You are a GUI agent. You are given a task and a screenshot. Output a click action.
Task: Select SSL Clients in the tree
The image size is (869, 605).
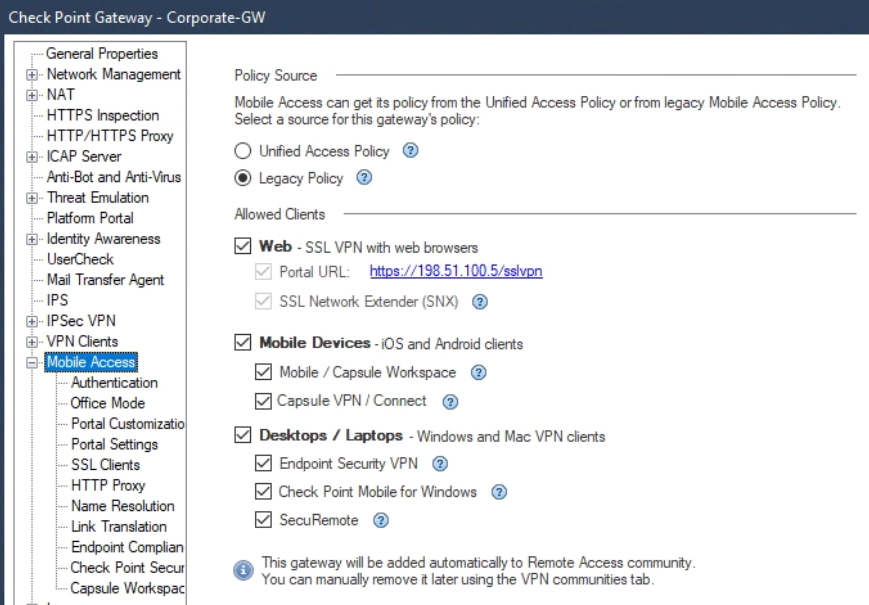point(105,465)
